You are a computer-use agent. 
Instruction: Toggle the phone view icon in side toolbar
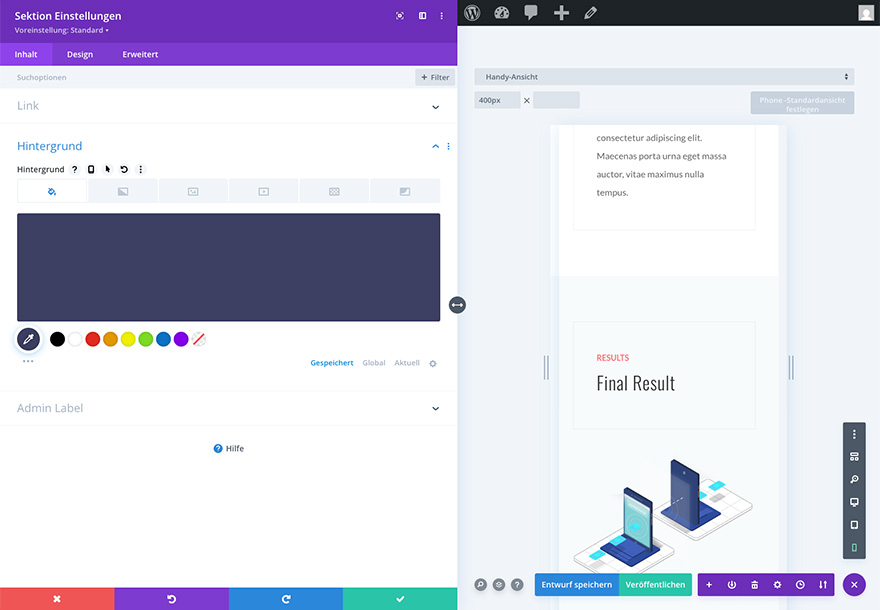pyautogui.click(x=854, y=548)
